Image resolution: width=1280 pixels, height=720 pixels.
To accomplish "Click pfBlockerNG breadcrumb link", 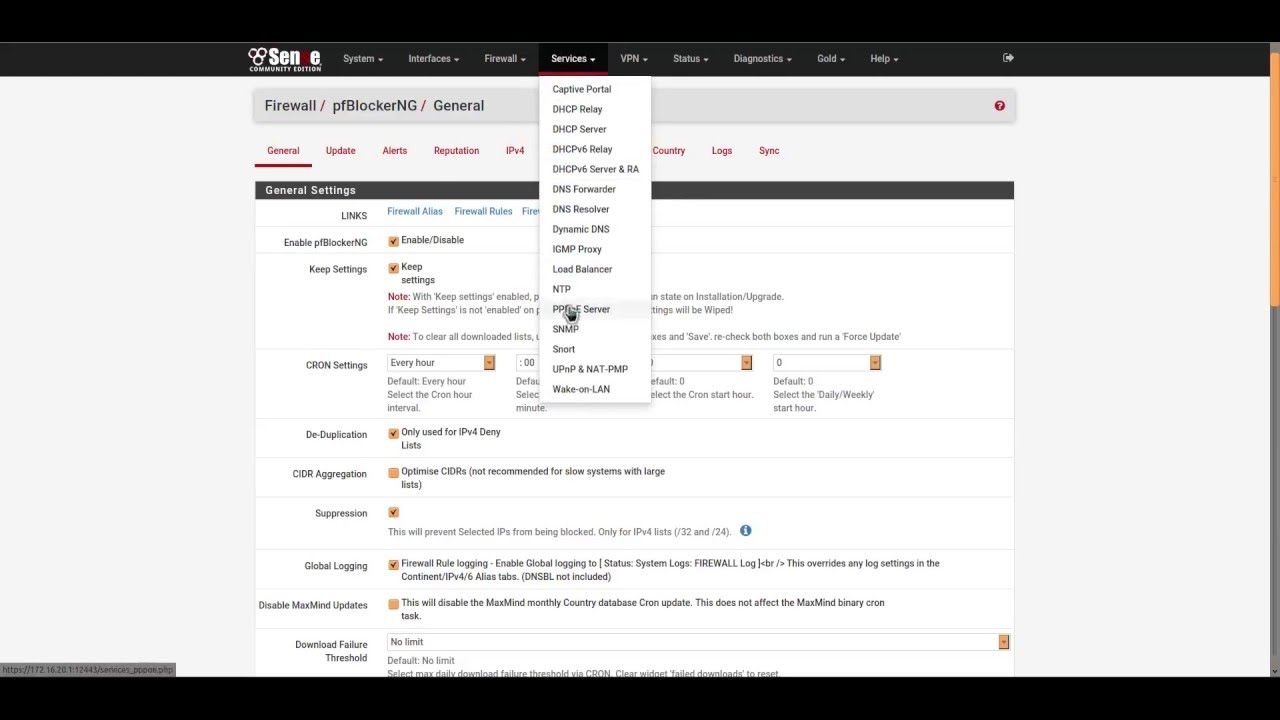I will [374, 105].
